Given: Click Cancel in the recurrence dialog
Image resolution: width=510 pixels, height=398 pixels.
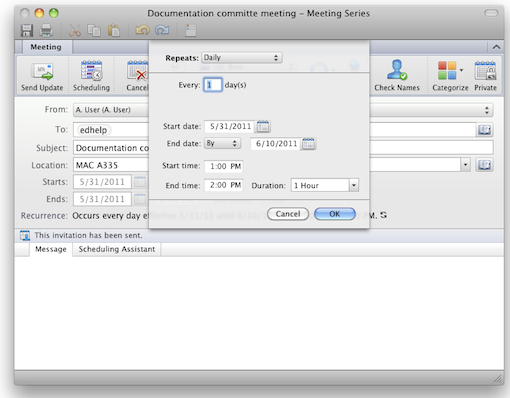Looking at the screenshot, I should [x=288, y=214].
